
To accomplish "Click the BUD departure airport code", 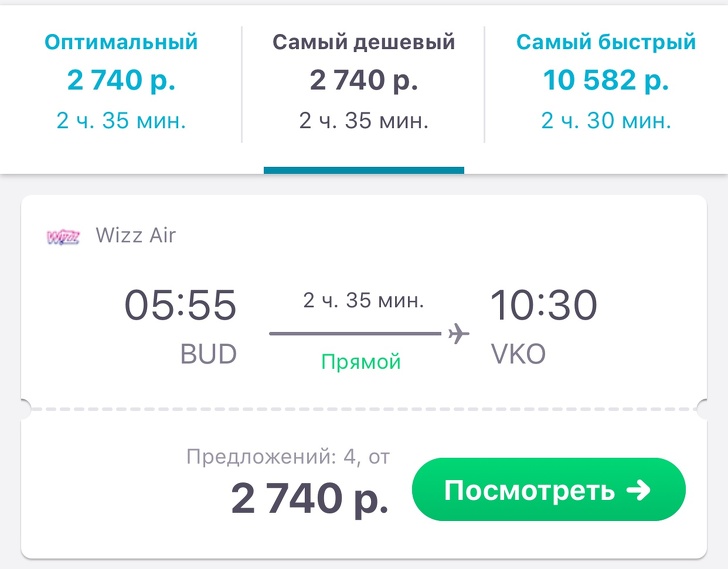I will tap(208, 355).
